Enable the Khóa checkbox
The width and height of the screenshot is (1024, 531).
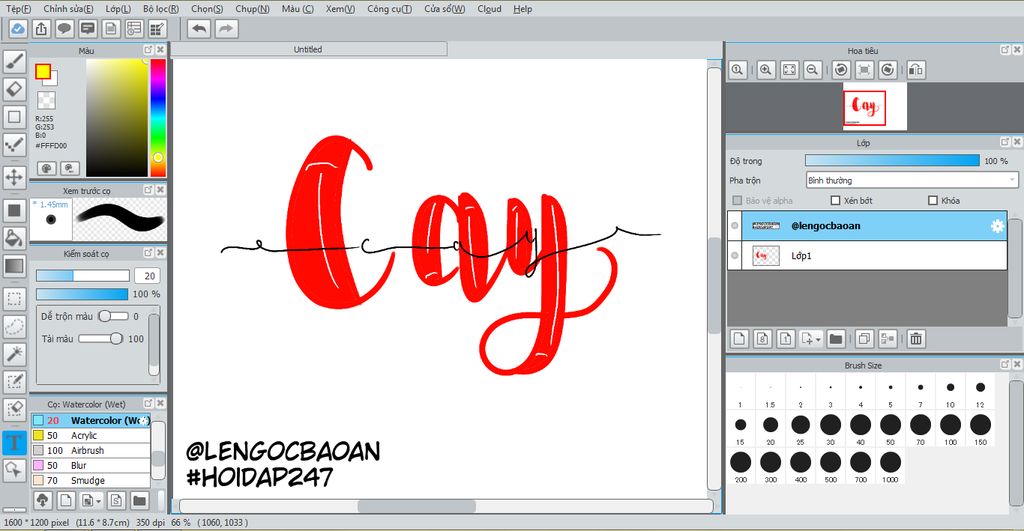click(x=933, y=201)
